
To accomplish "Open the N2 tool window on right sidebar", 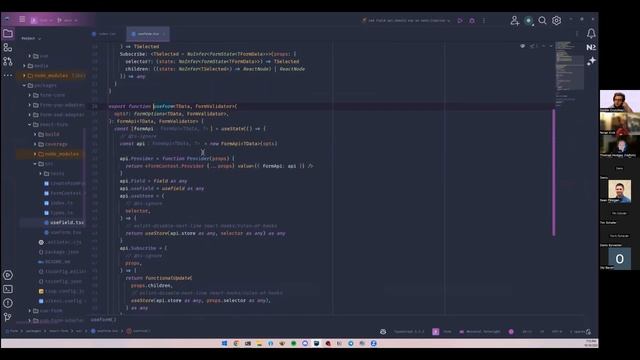I will click(x=591, y=47).
